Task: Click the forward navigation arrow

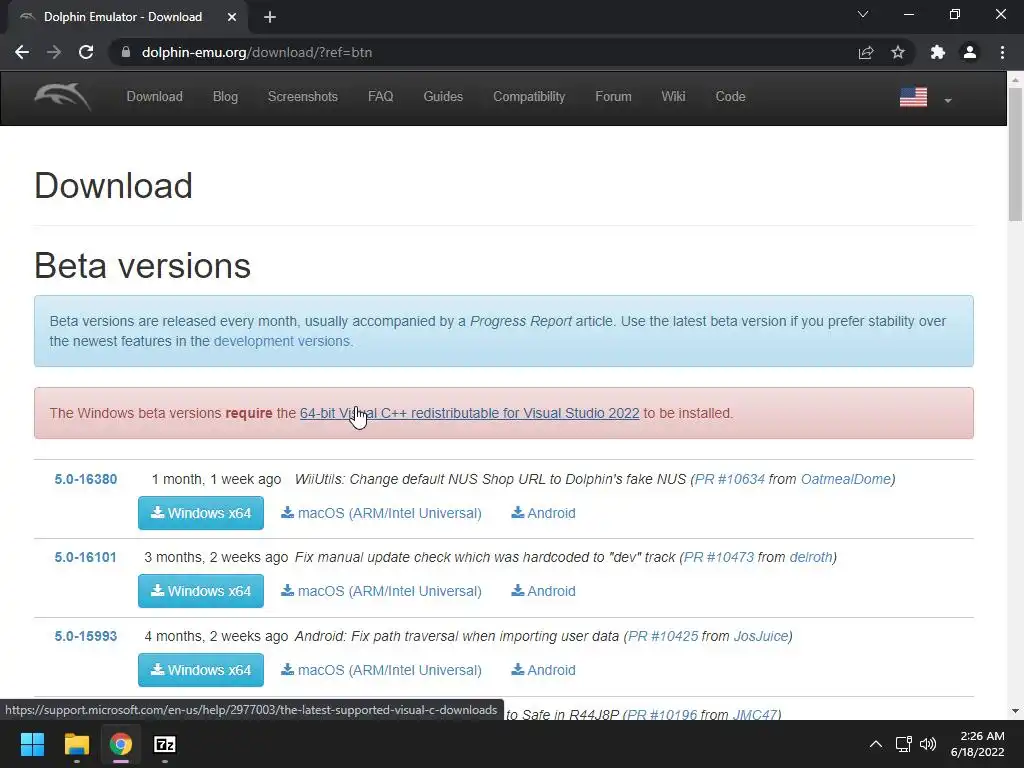Action: (x=54, y=52)
